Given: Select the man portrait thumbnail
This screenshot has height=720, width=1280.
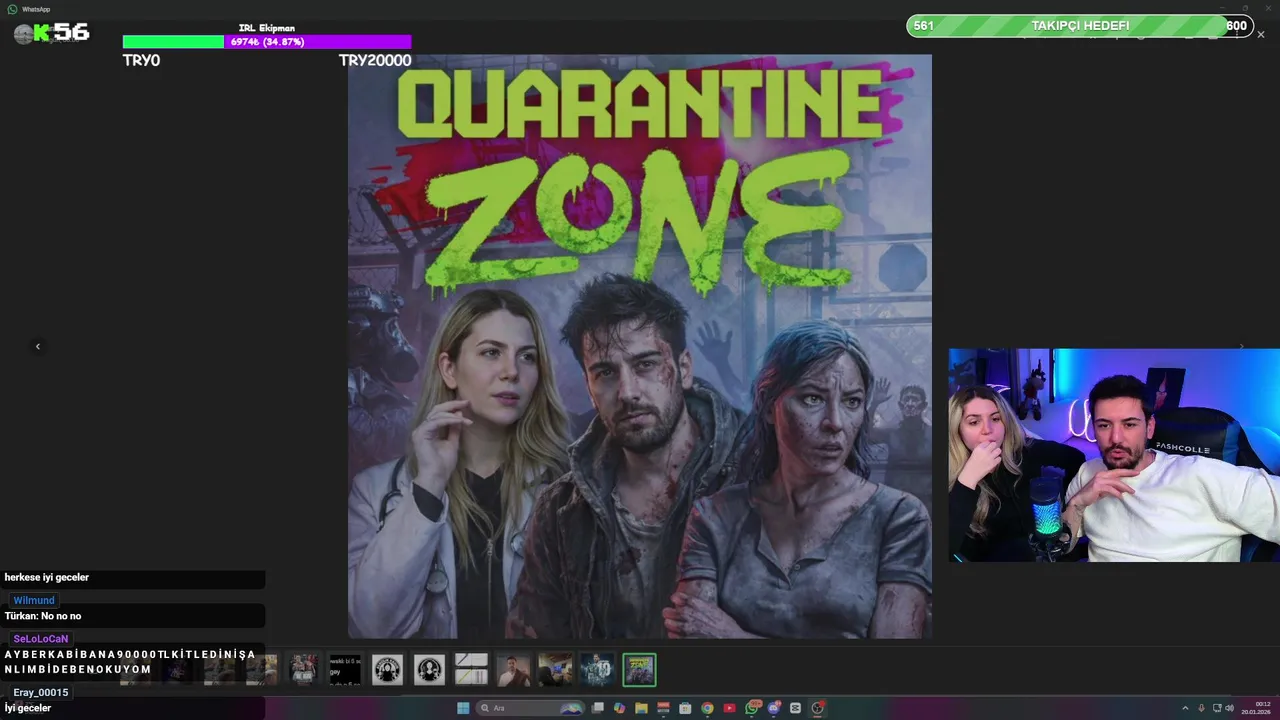Looking at the screenshot, I should tap(513, 669).
